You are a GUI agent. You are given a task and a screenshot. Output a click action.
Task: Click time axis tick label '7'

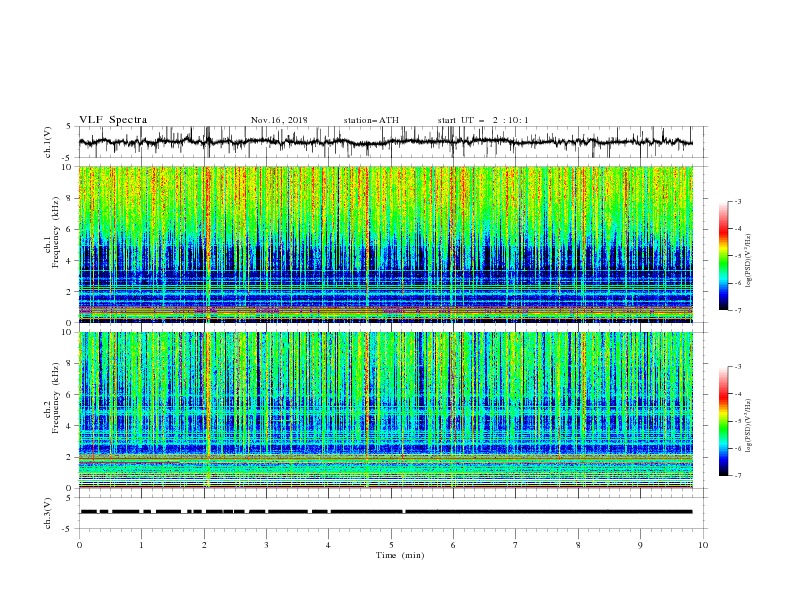516,545
